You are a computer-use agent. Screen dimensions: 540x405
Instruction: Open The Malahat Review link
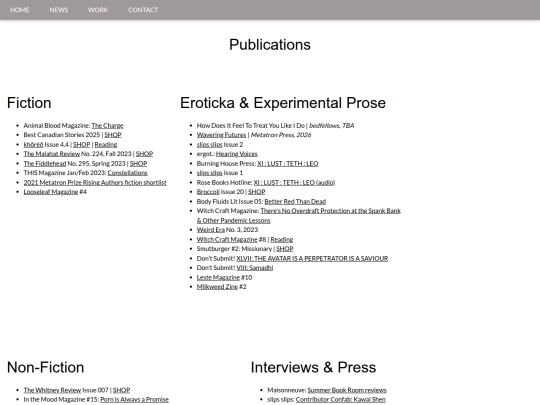point(52,154)
